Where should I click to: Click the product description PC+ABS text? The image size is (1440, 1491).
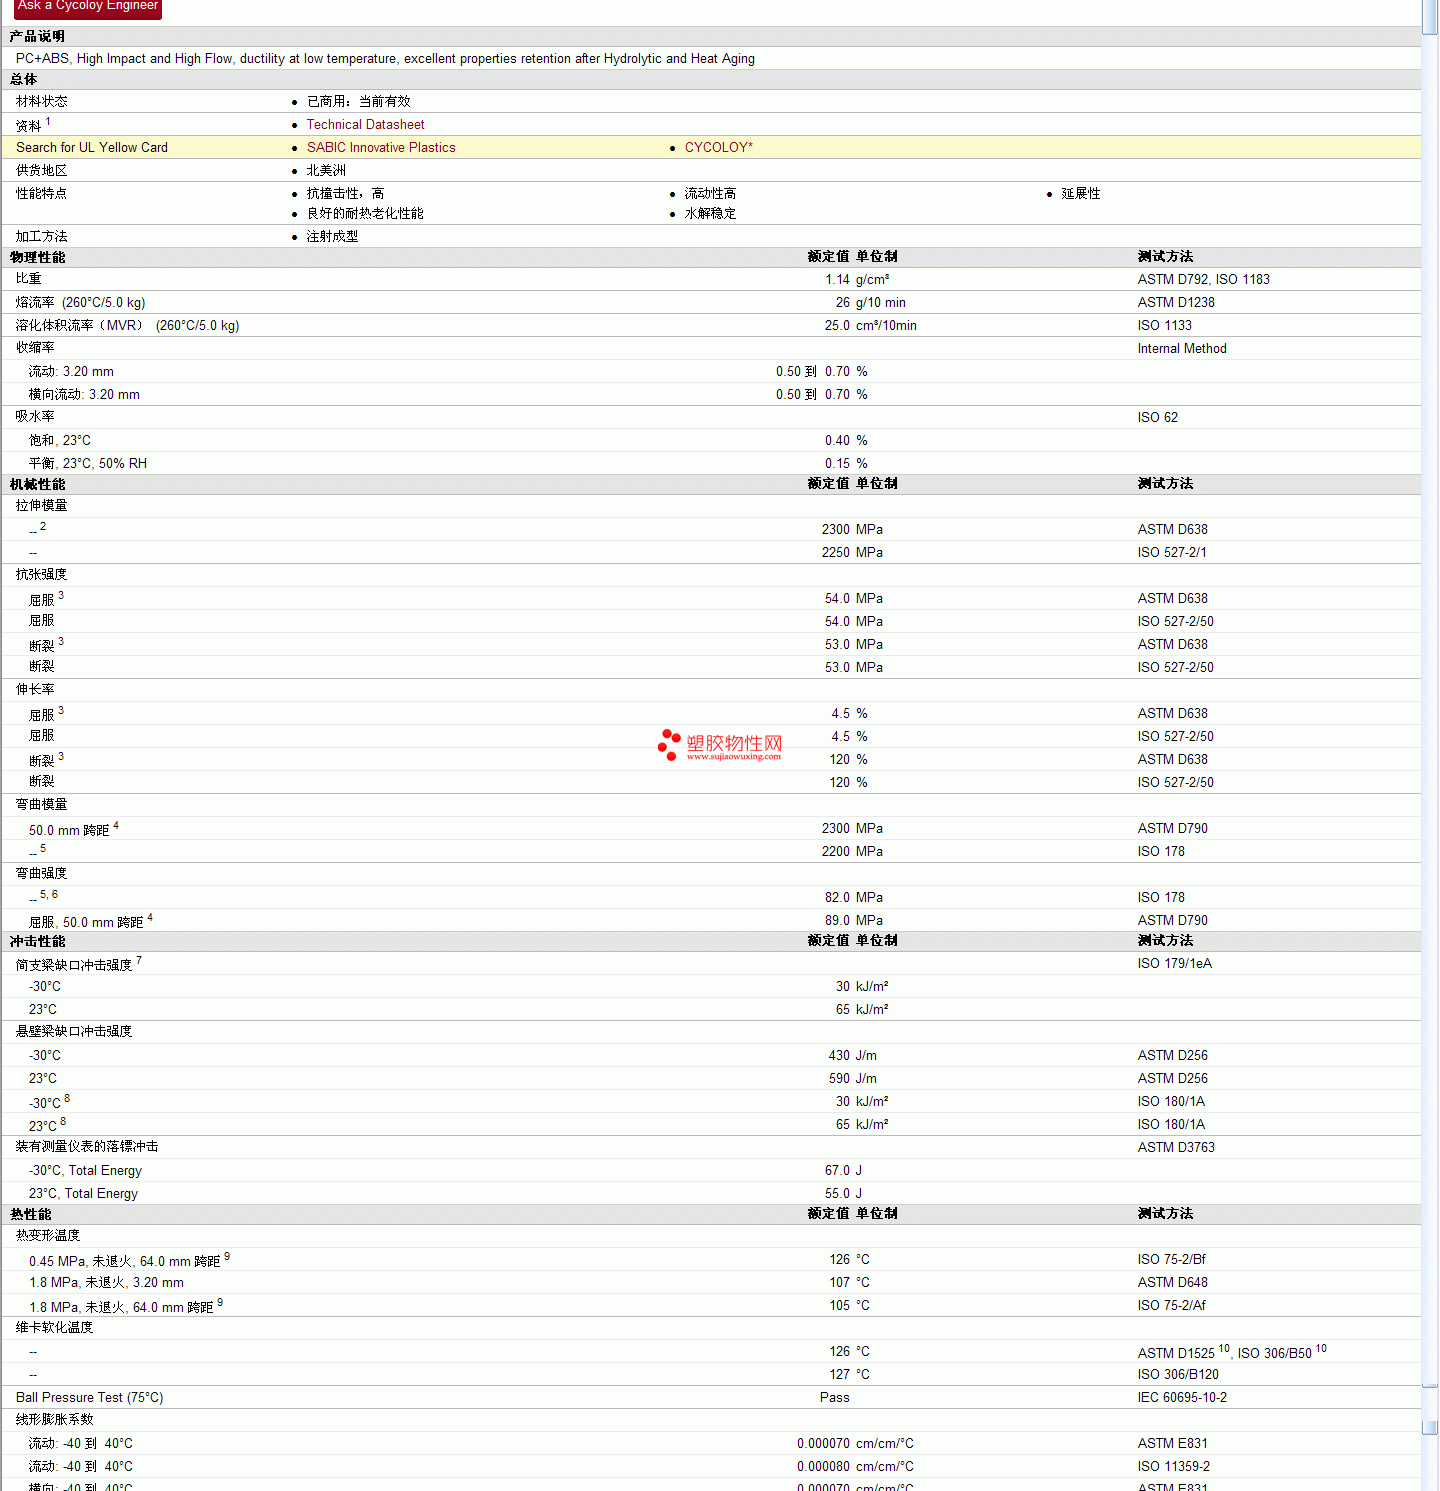click(385, 59)
